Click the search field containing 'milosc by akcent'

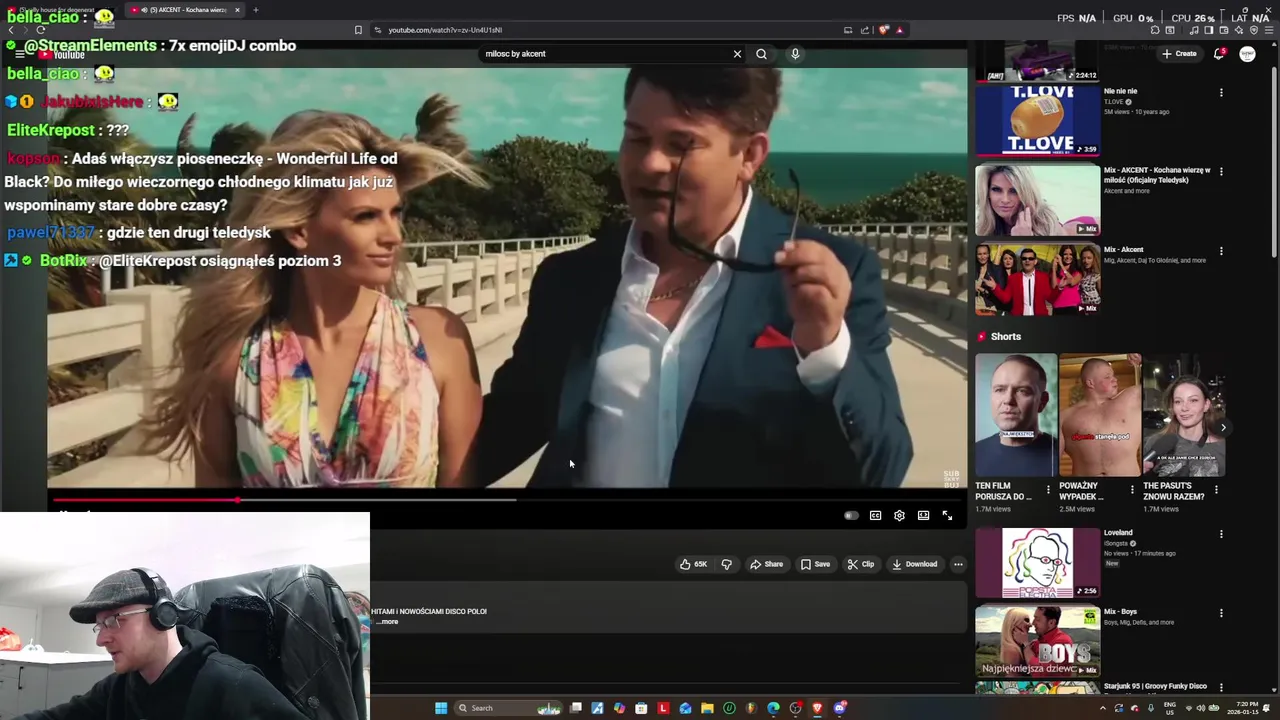605,54
